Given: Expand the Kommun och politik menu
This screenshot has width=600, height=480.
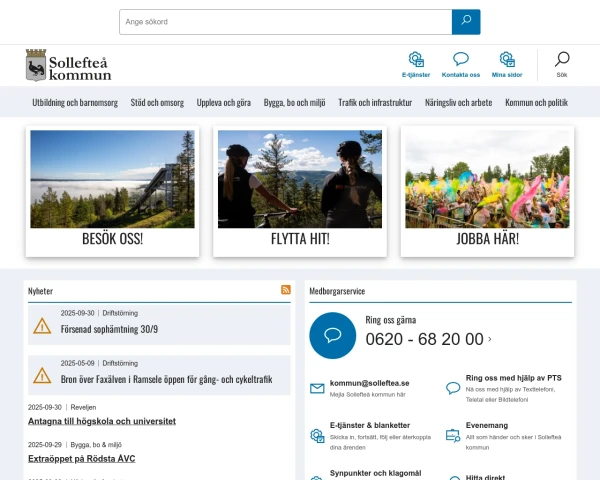Looking at the screenshot, I should (x=536, y=103).
